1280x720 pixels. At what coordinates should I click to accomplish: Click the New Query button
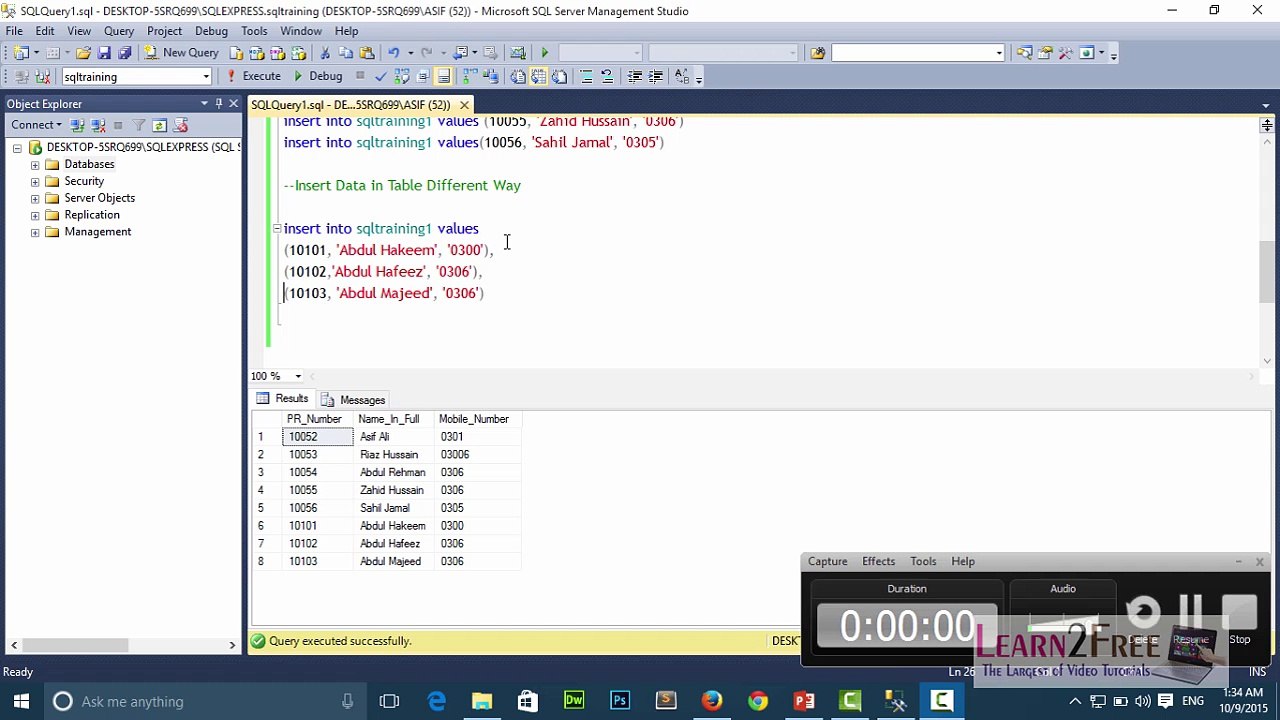pyautogui.click(x=181, y=53)
